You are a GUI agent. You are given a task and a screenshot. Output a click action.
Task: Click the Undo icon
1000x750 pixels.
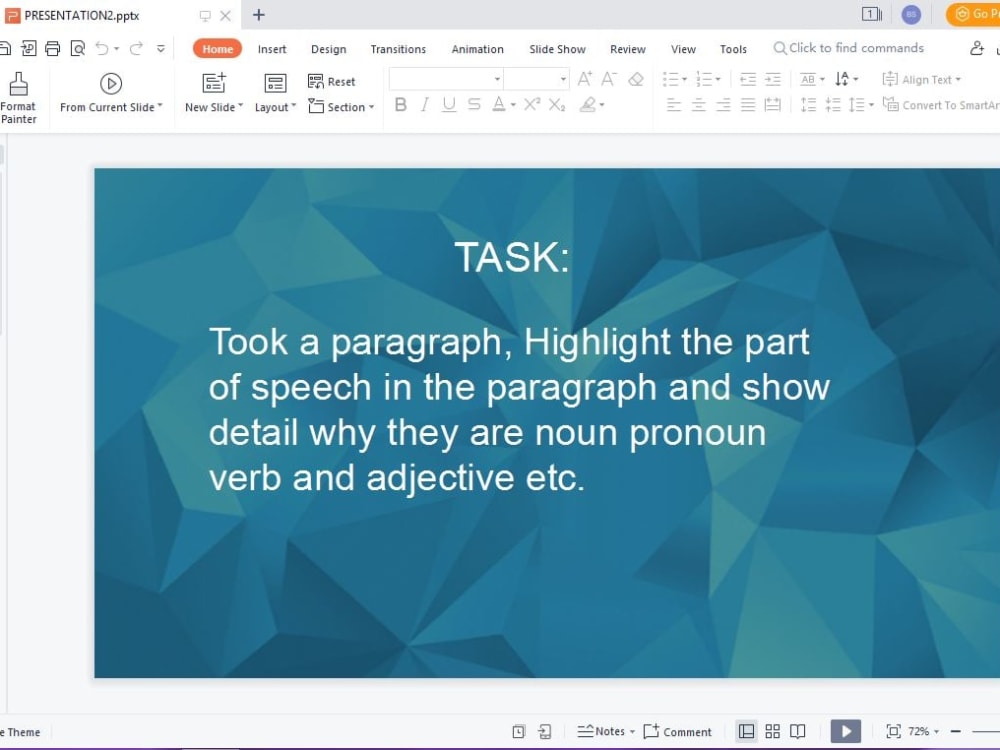tap(104, 47)
